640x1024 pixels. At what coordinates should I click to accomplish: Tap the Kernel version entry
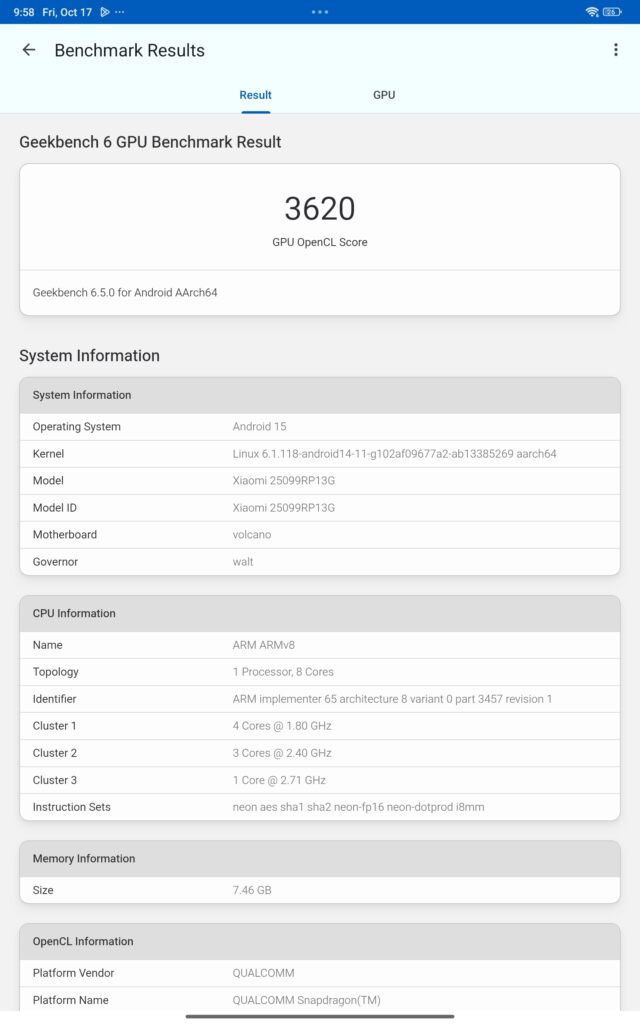(320, 453)
